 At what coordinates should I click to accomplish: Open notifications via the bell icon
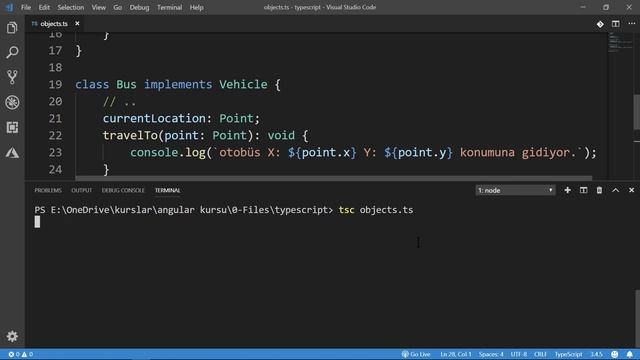[630, 354]
